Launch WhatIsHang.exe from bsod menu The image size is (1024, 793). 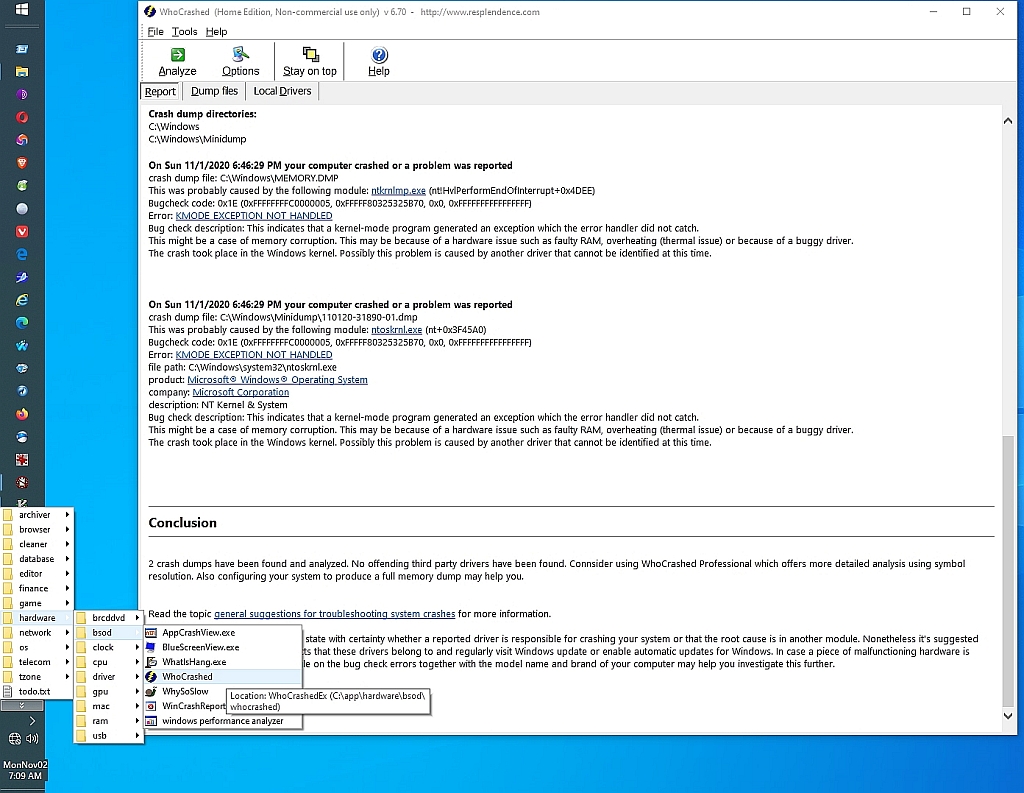(223, 662)
